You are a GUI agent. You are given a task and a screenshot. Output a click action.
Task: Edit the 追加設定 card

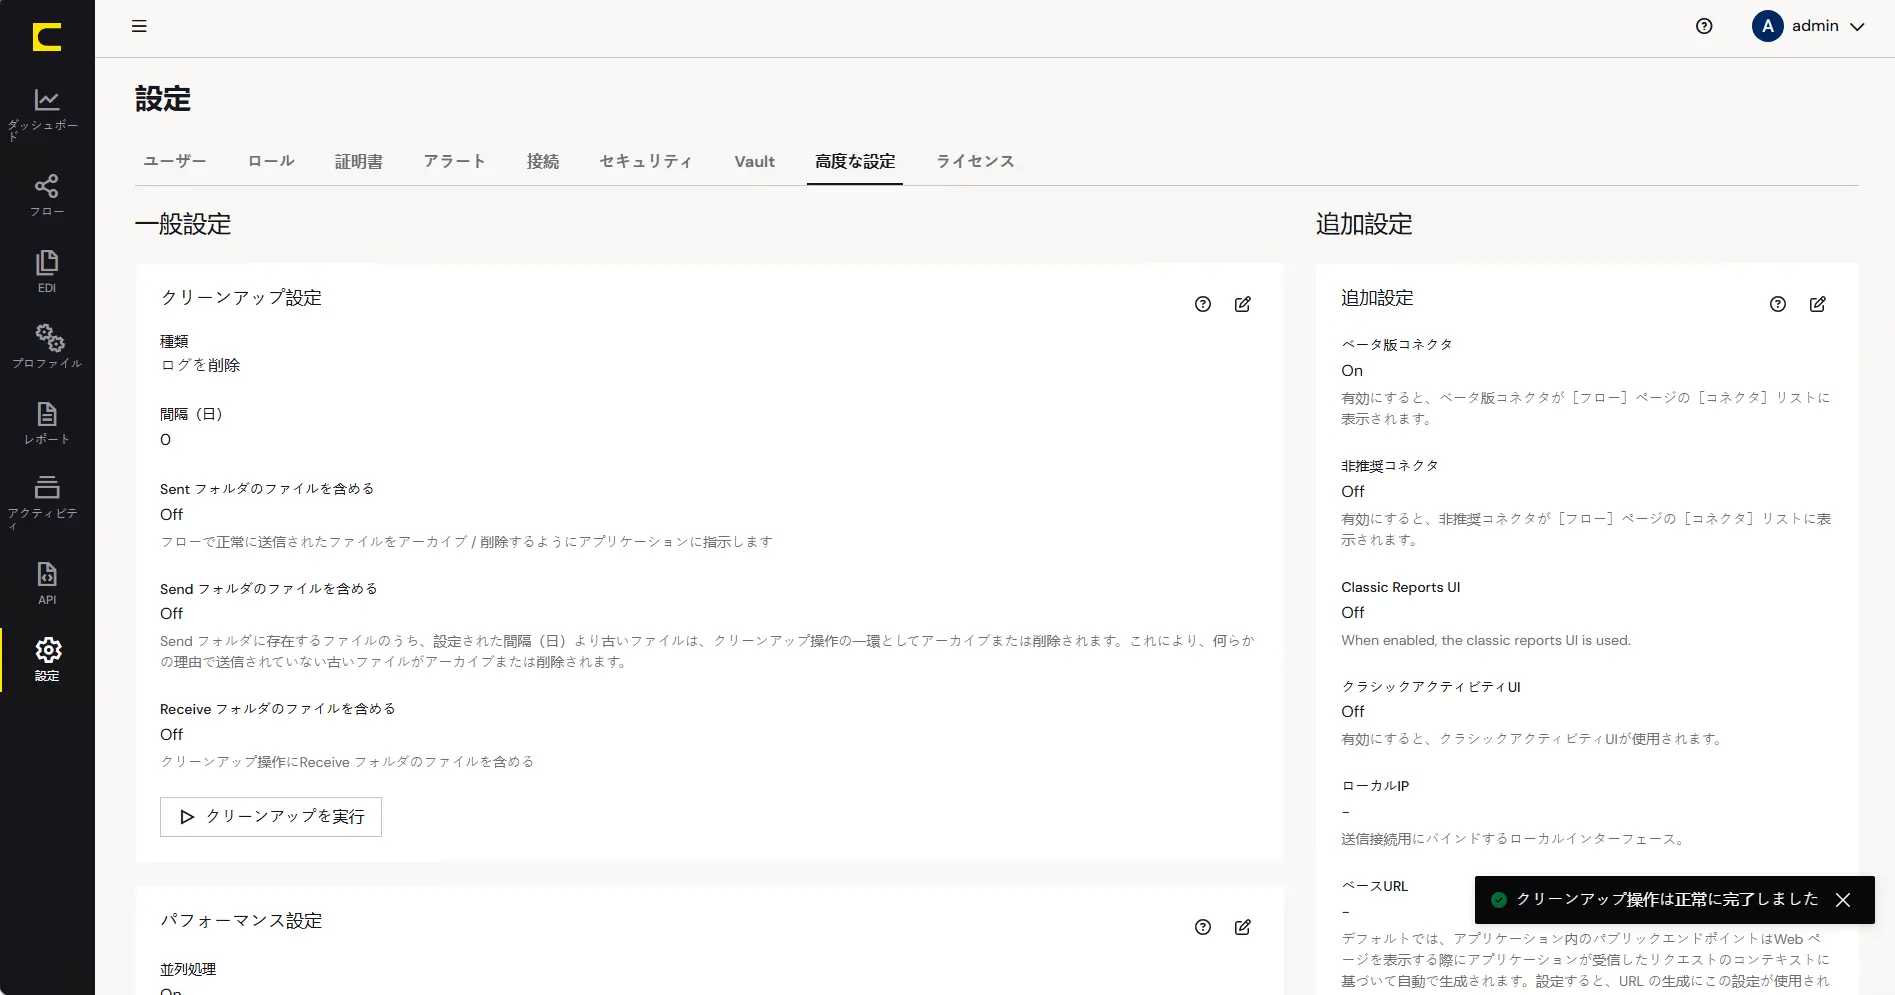tap(1818, 304)
